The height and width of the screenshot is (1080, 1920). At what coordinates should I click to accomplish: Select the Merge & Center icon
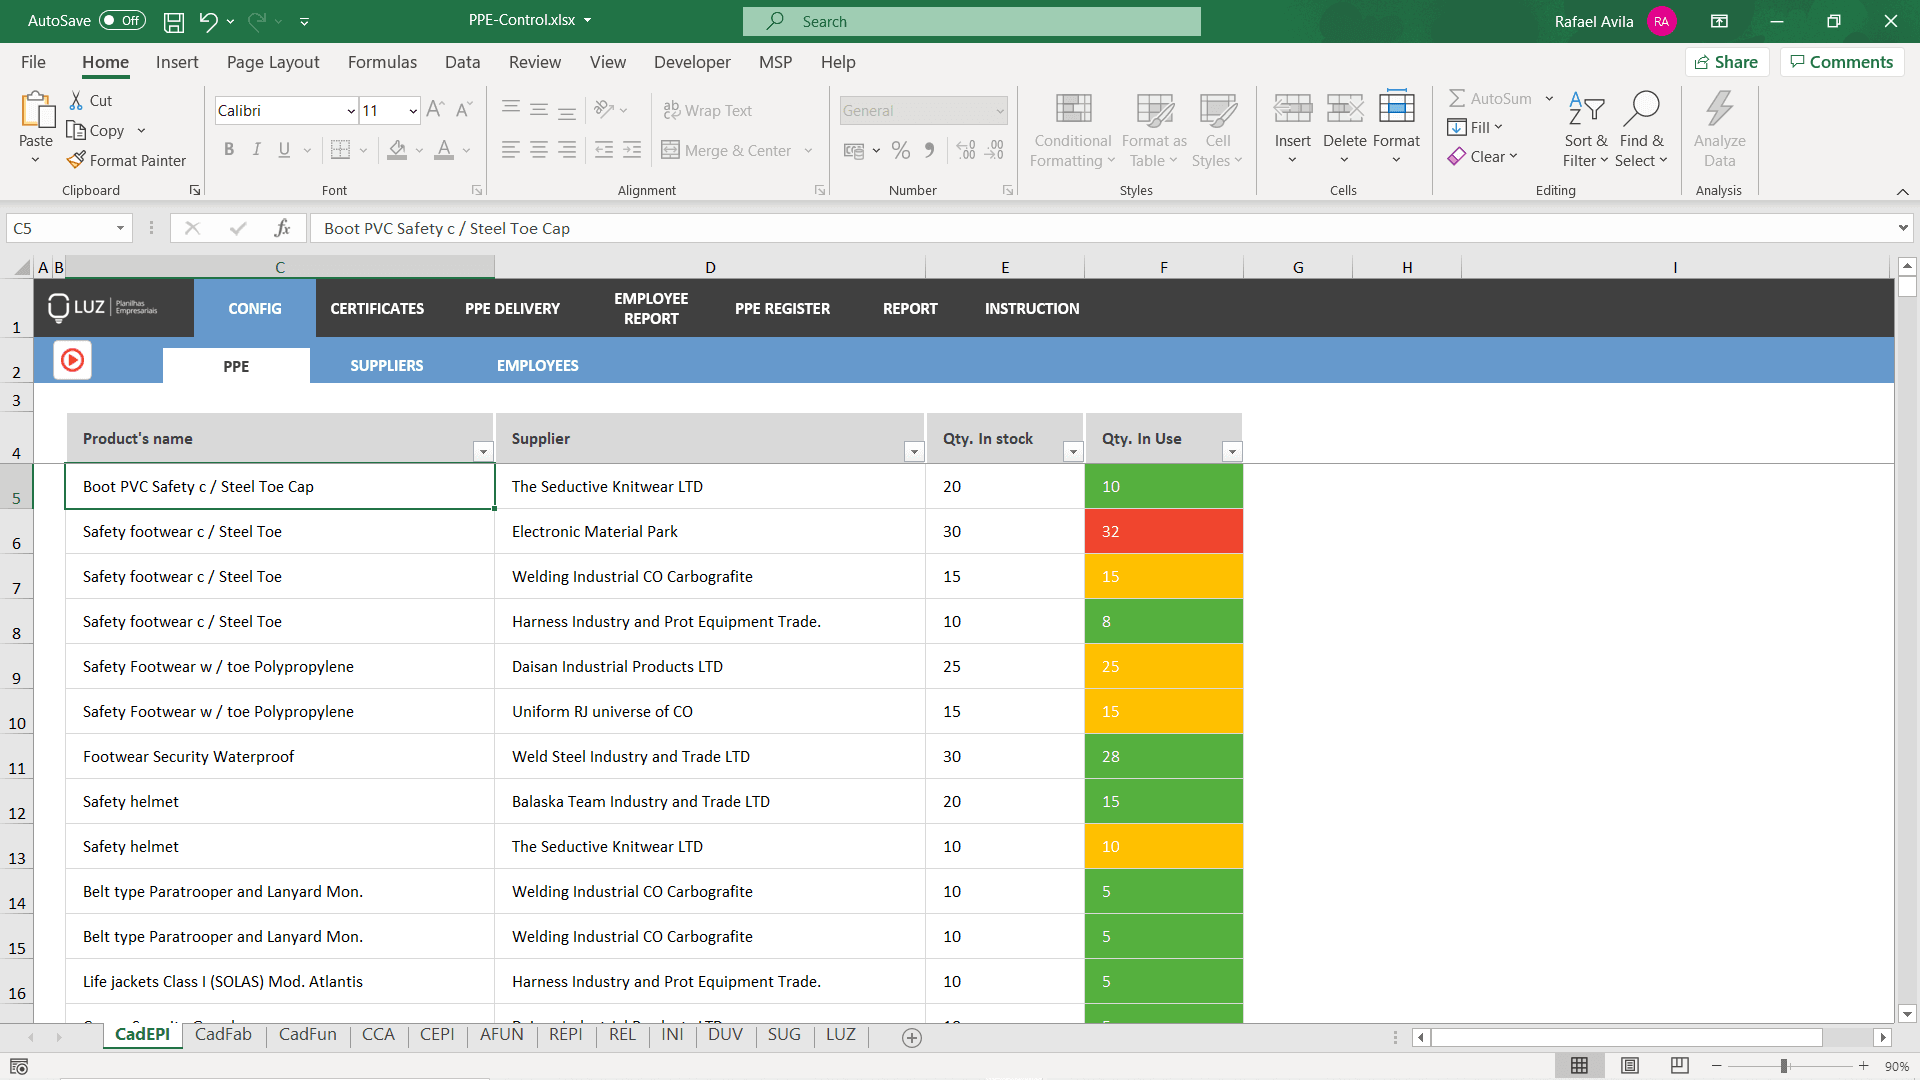pyautogui.click(x=669, y=150)
